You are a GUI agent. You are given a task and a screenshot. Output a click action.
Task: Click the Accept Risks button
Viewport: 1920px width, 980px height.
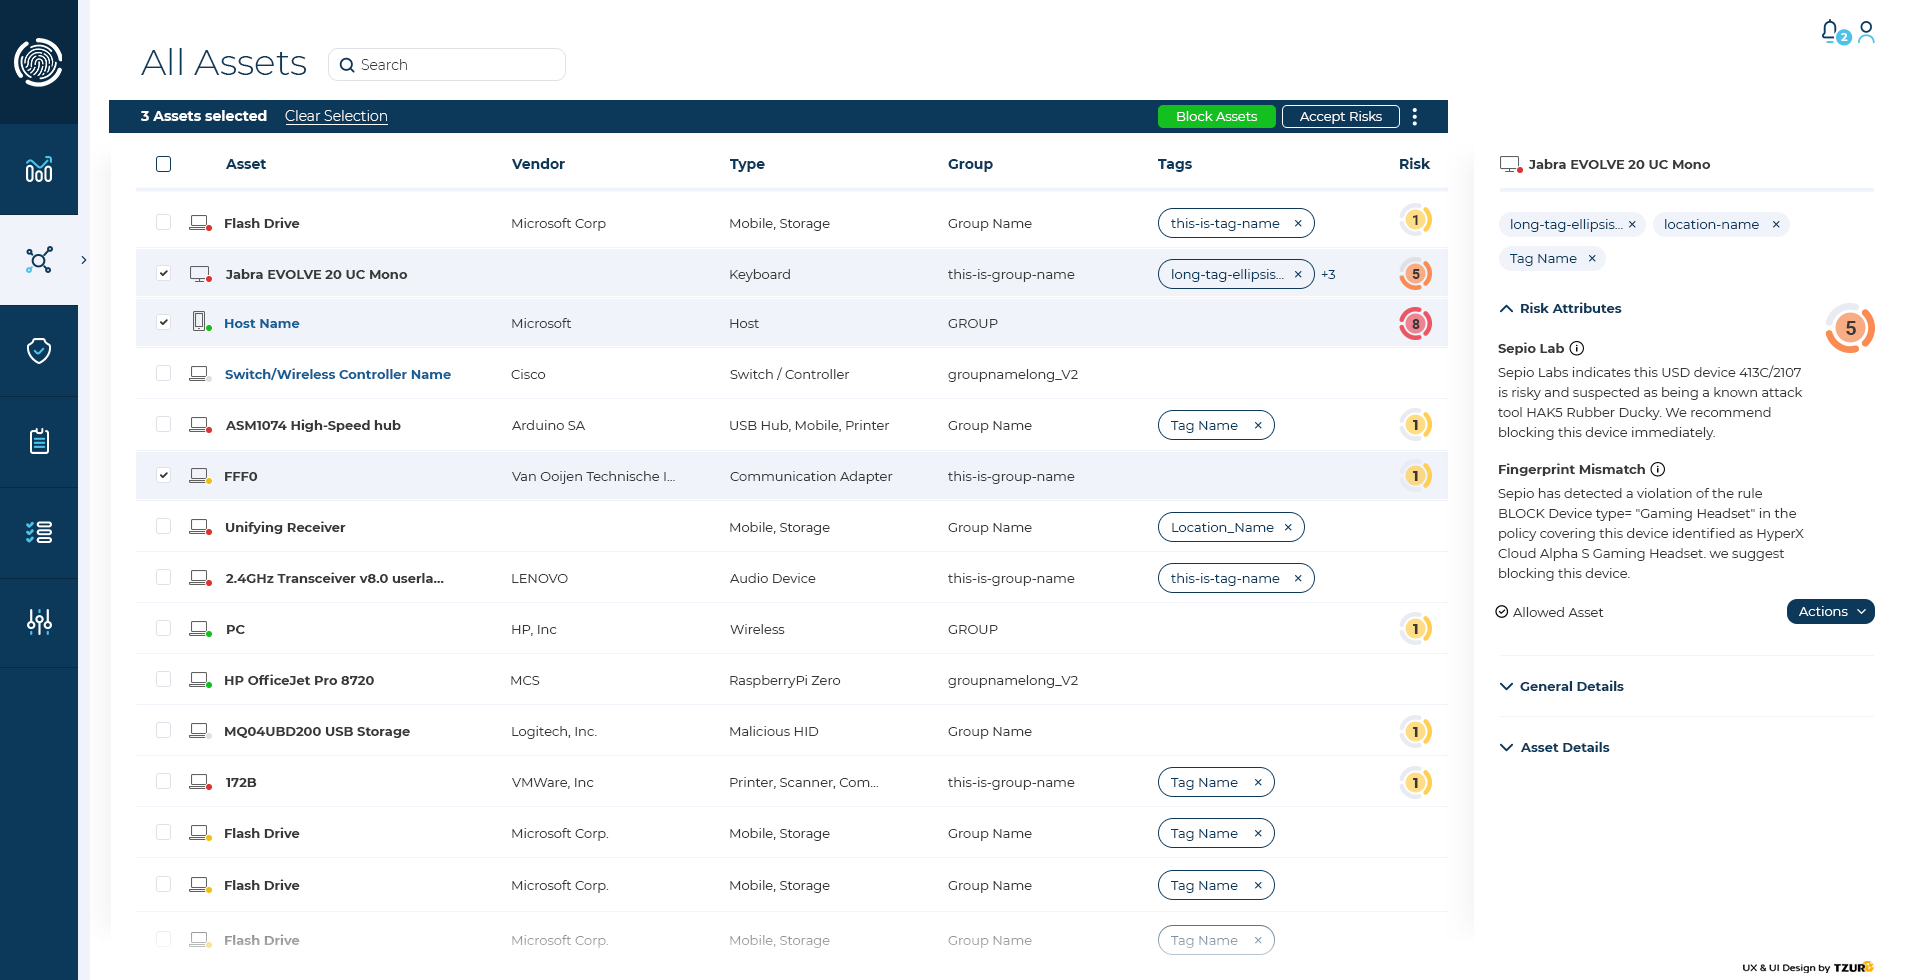tap(1340, 117)
